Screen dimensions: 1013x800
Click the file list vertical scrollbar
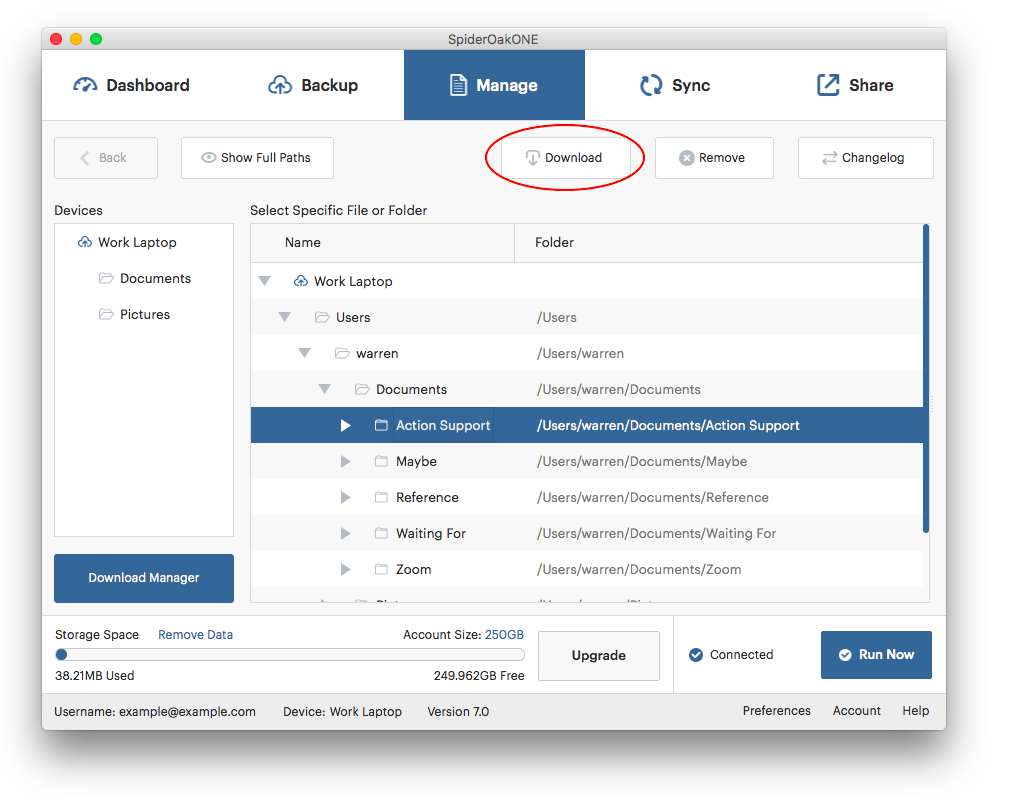[x=926, y=380]
